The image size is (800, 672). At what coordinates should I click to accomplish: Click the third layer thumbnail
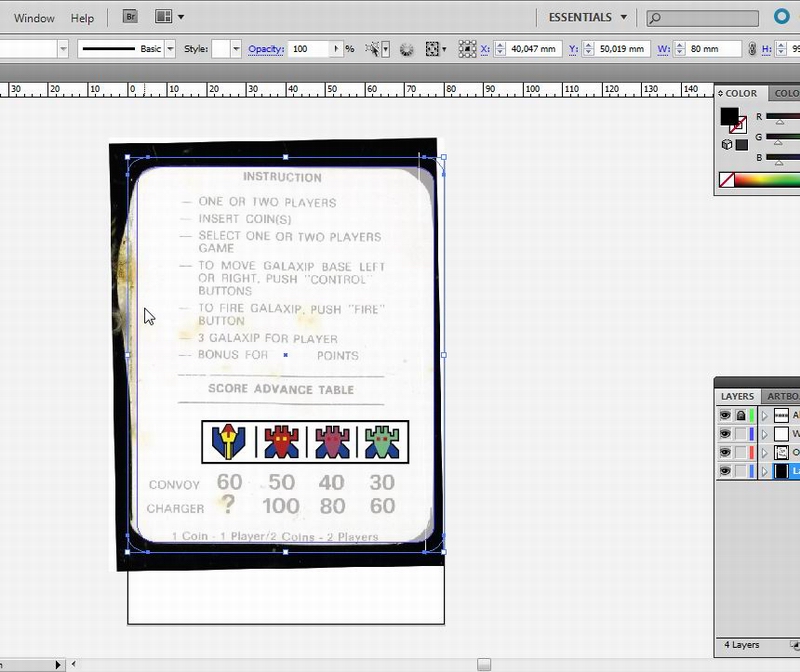[781, 453]
